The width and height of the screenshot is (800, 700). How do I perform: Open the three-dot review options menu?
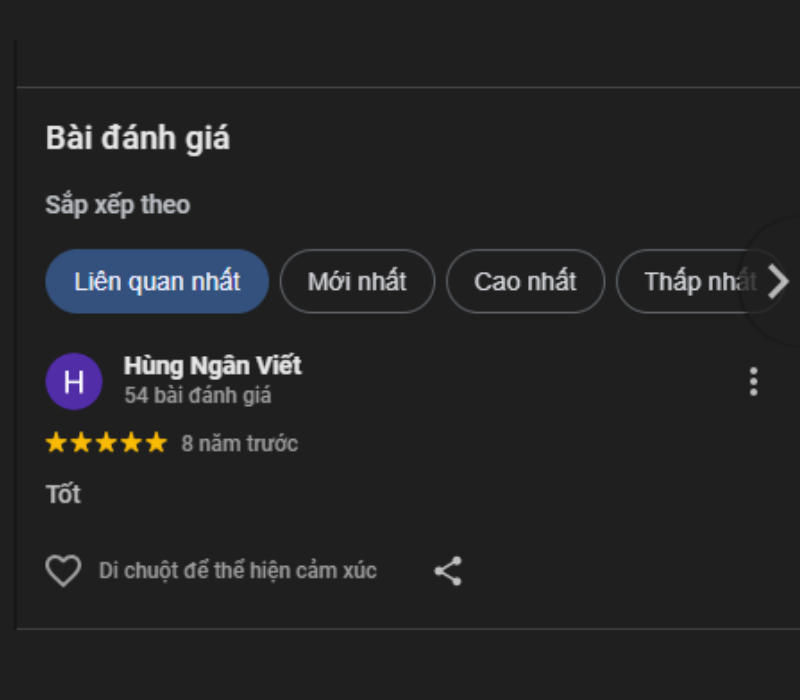753,381
